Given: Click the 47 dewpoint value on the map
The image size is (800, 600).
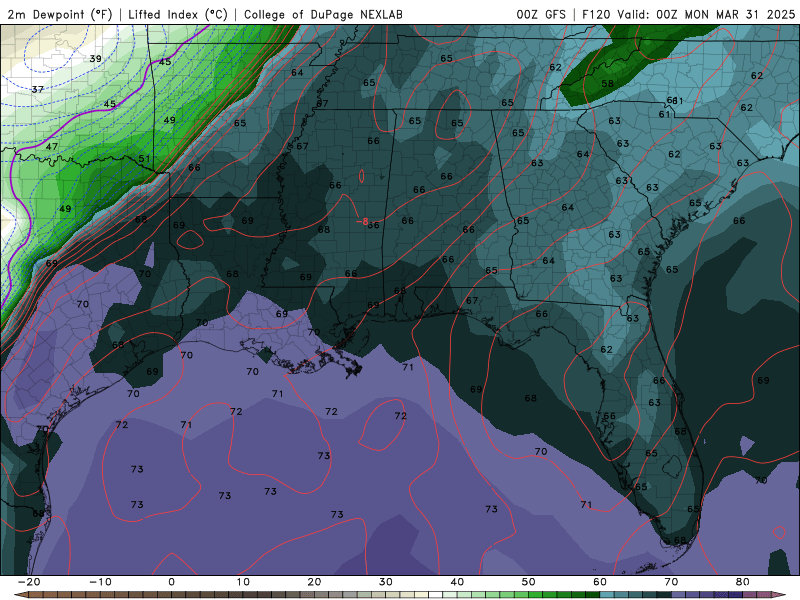Looking at the screenshot, I should 52,146.
